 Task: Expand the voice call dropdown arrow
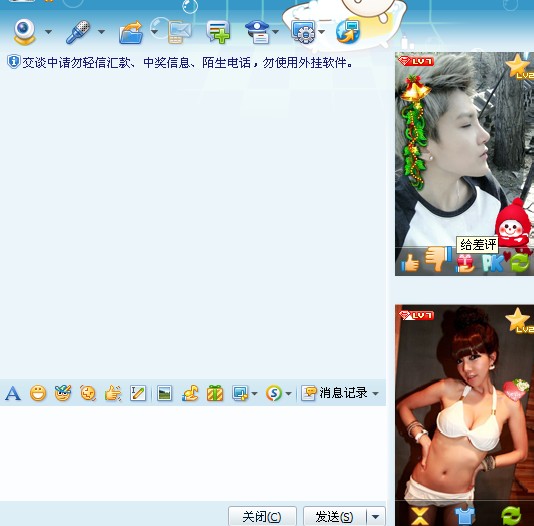(x=101, y=32)
